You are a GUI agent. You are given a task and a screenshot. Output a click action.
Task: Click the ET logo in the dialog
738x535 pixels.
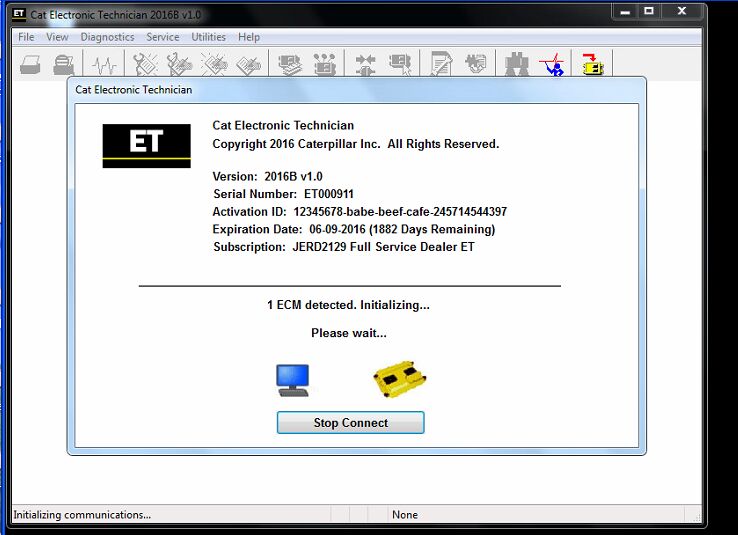tap(146, 146)
